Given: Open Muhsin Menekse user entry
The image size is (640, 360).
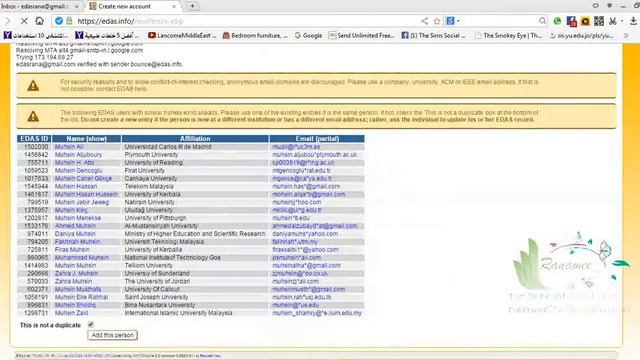Looking at the screenshot, I should point(78,218).
